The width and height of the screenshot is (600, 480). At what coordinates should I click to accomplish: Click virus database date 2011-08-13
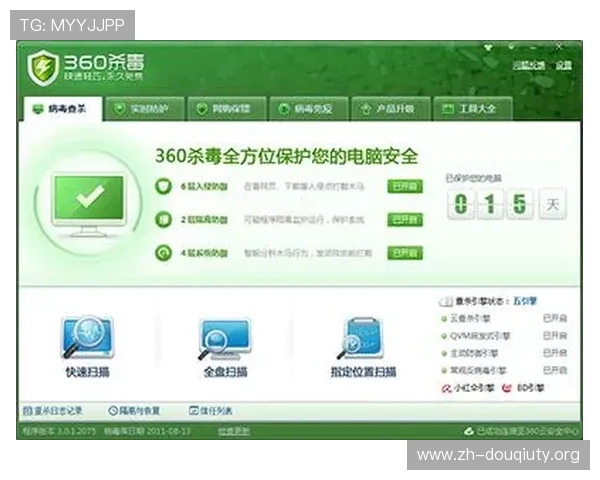coord(147,431)
